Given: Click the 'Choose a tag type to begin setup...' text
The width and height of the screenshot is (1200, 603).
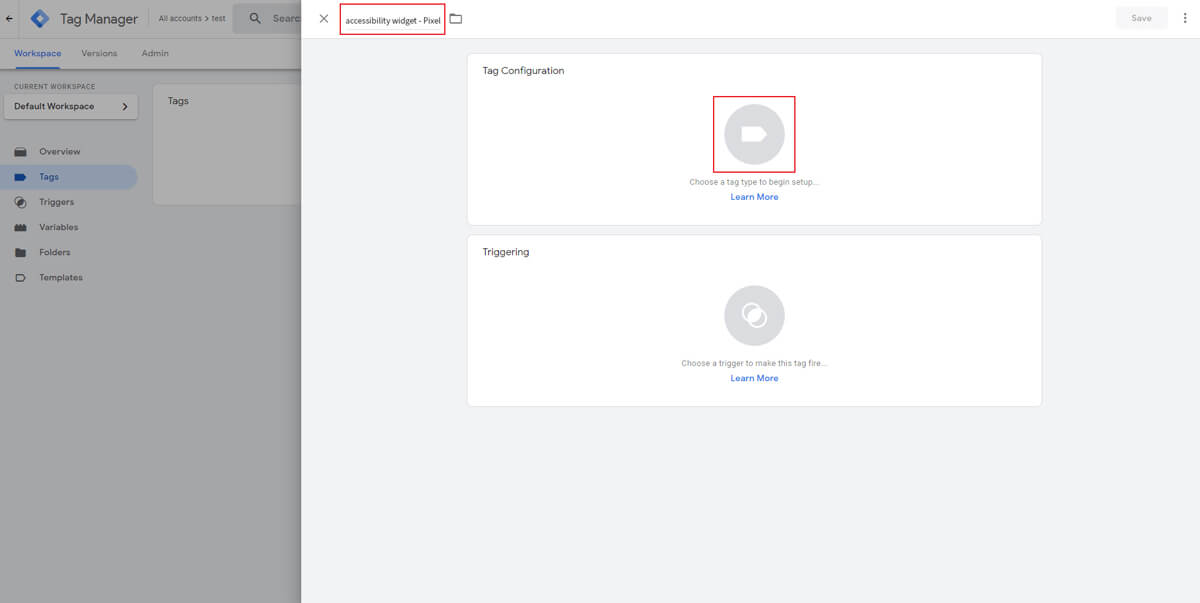Looking at the screenshot, I should coord(754,182).
